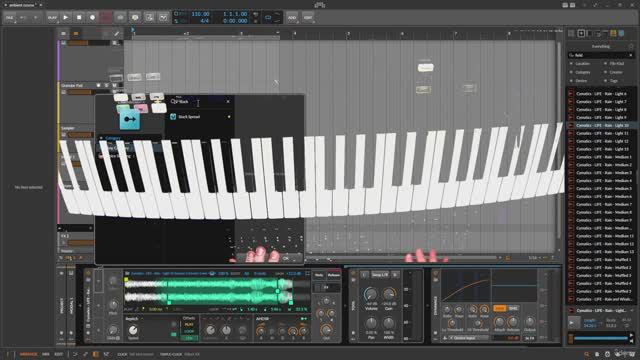640x360 pixels.
Task: Arm the global record button
Action: coord(92,18)
